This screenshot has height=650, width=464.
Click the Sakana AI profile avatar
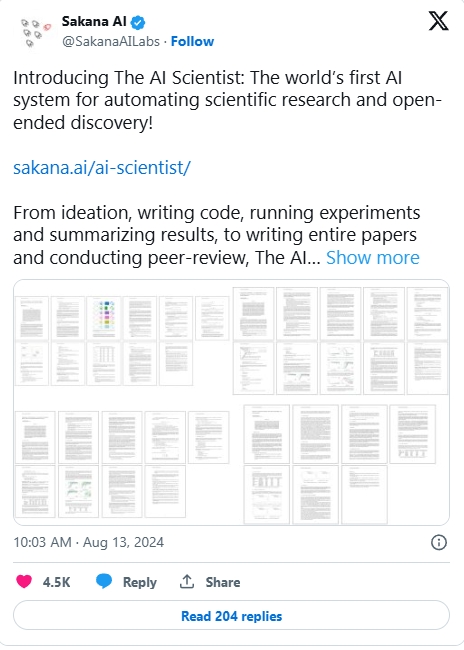click(x=34, y=32)
